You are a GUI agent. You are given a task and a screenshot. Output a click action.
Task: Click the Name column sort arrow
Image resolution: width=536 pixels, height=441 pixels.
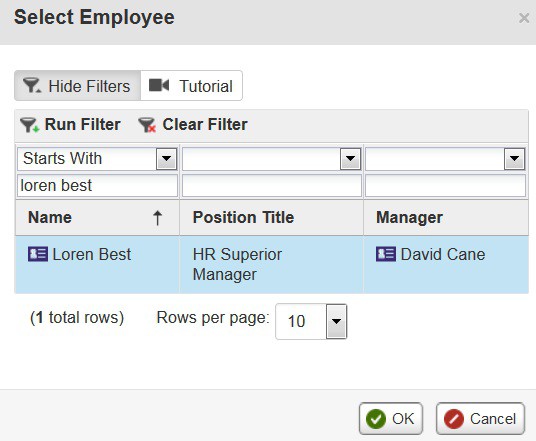pyautogui.click(x=157, y=218)
